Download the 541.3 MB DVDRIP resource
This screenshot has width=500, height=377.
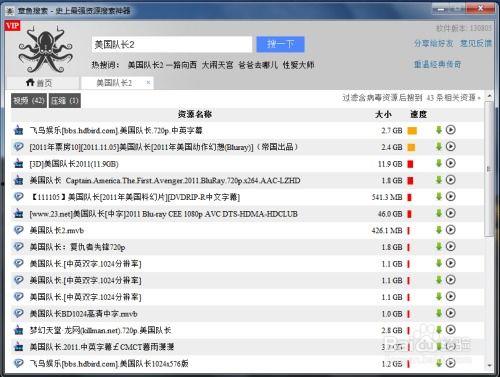coord(439,197)
